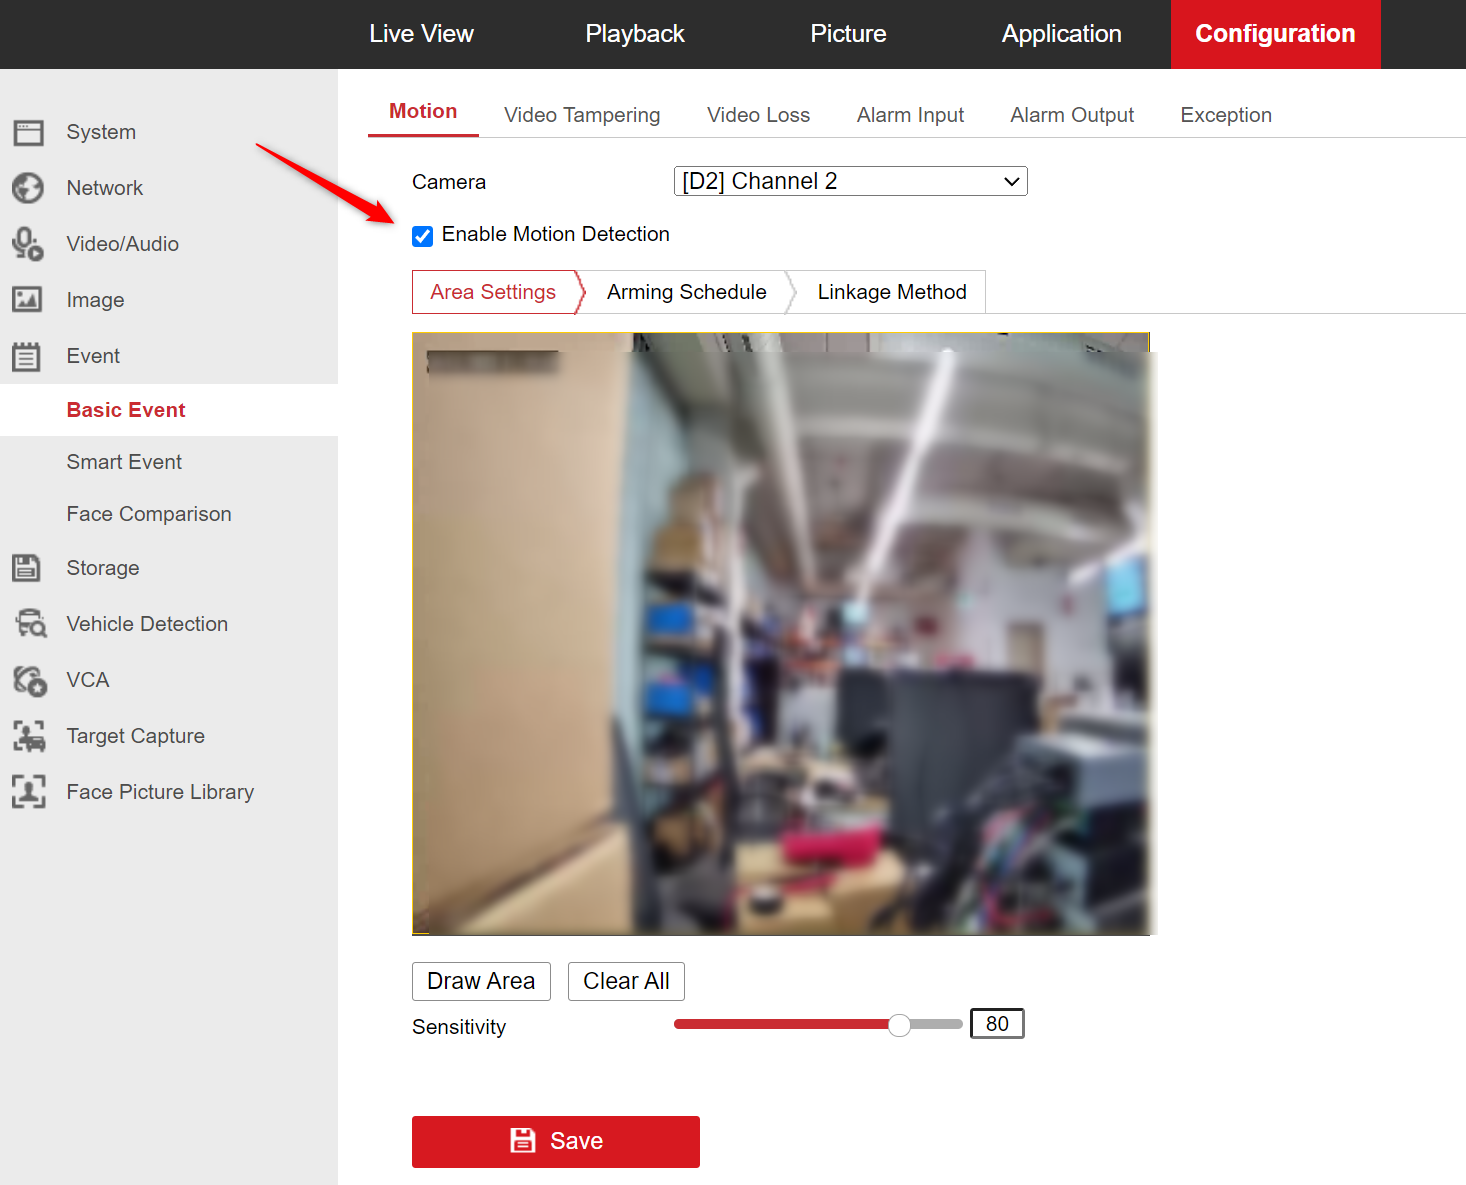Image resolution: width=1466 pixels, height=1185 pixels.
Task: Open the Camera channel dropdown
Action: (x=851, y=181)
